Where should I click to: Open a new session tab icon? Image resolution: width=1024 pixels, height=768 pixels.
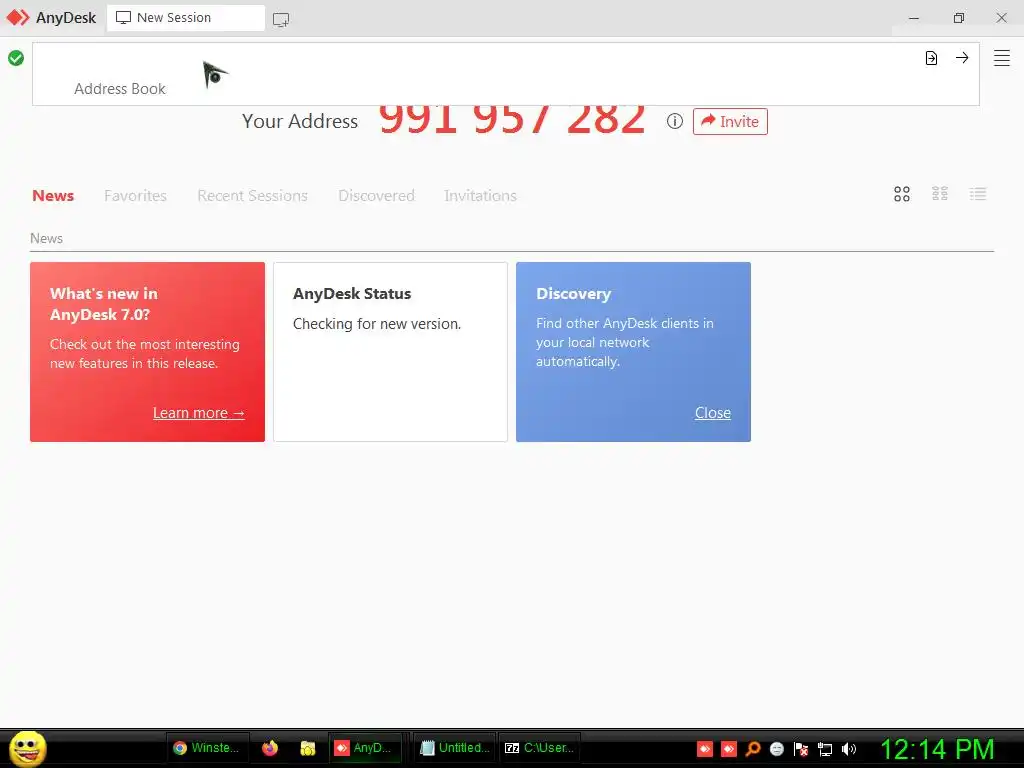point(281,20)
